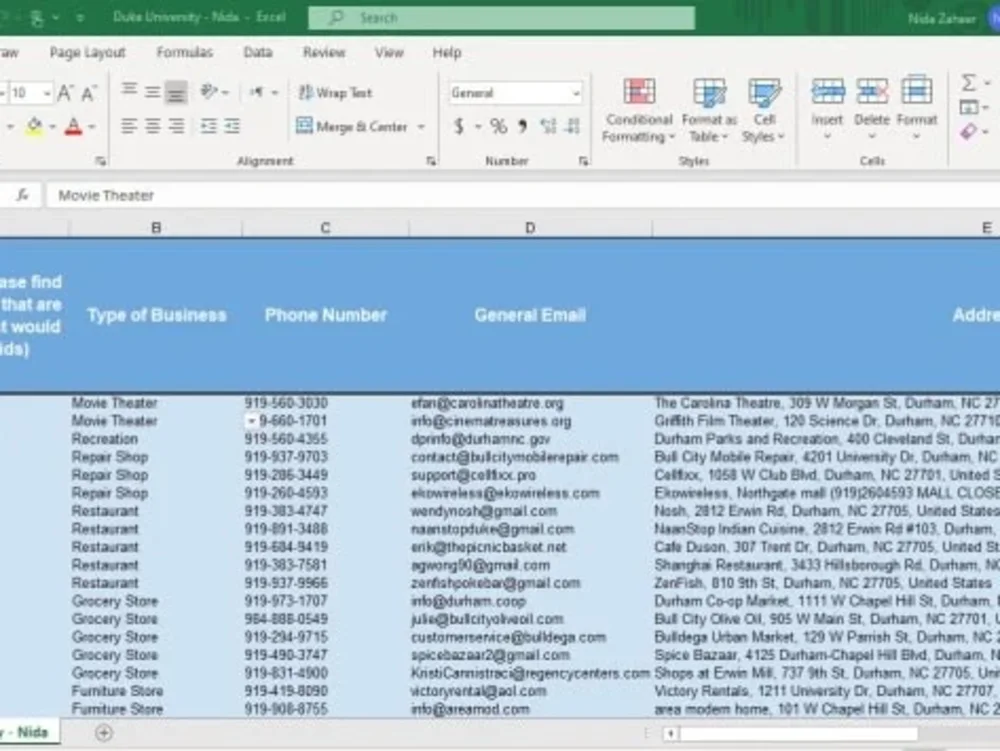The height and width of the screenshot is (751, 1000).
Task: Apply Middle Align to cells
Action: [x=152, y=92]
